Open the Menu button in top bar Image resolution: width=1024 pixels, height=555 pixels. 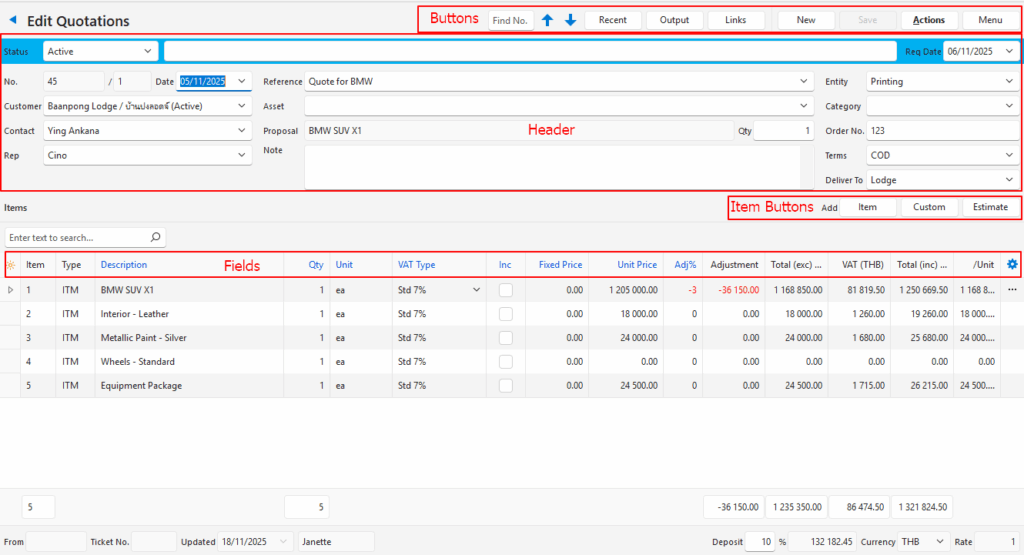click(x=990, y=20)
